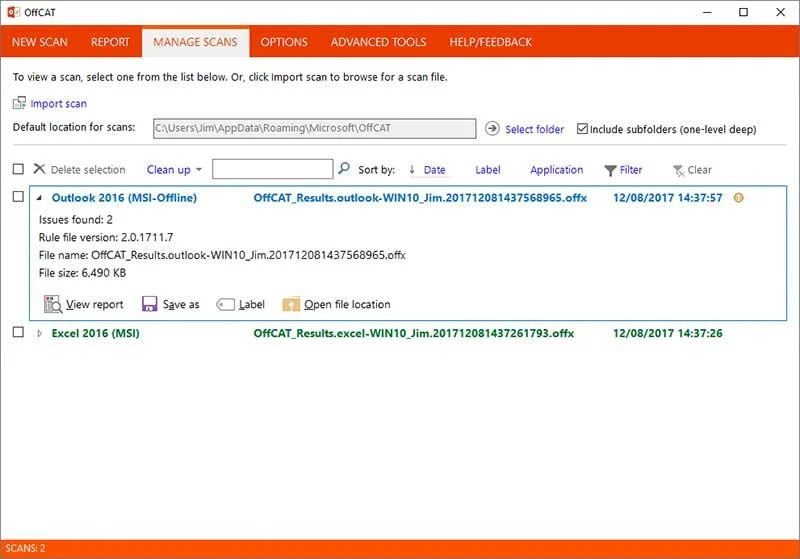This screenshot has width=800, height=559.
Task: Expand the Excel 2016 (MSI) scan row
Action: pyautogui.click(x=39, y=333)
